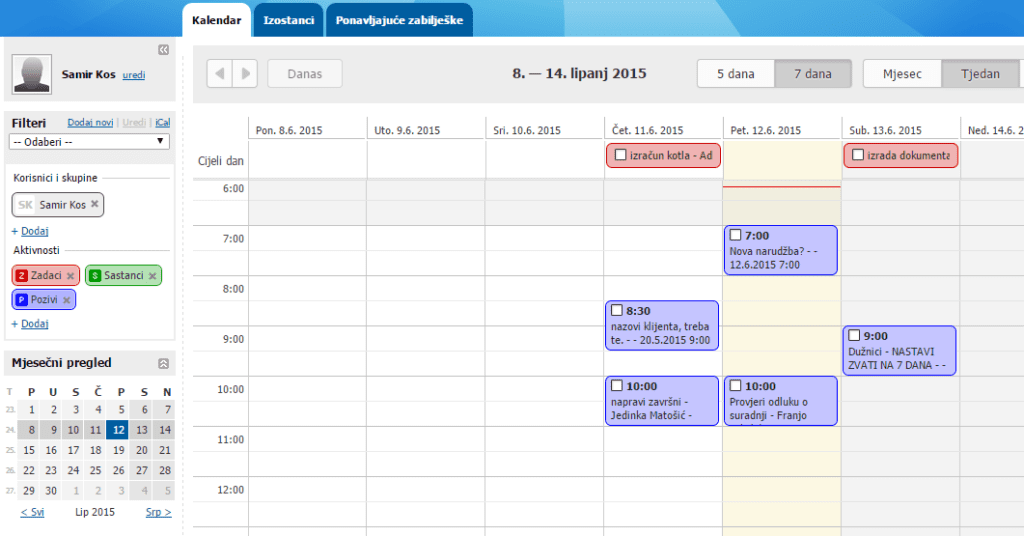Switch to Izostanci tab
The height and width of the screenshot is (536, 1024).
click(x=288, y=20)
